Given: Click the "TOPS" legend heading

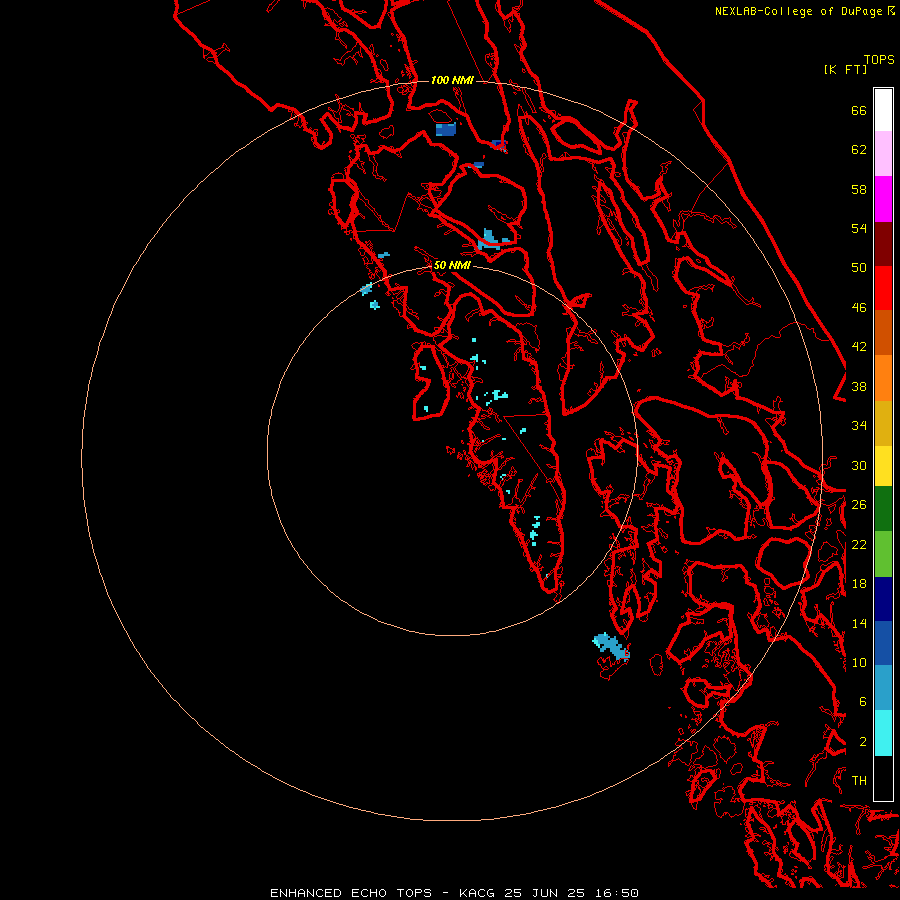Looking at the screenshot, I should click(x=879, y=60).
